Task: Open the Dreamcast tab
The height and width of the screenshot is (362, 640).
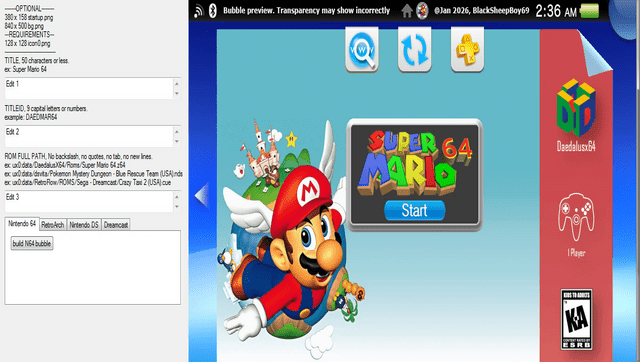Action: pyautogui.click(x=116, y=225)
